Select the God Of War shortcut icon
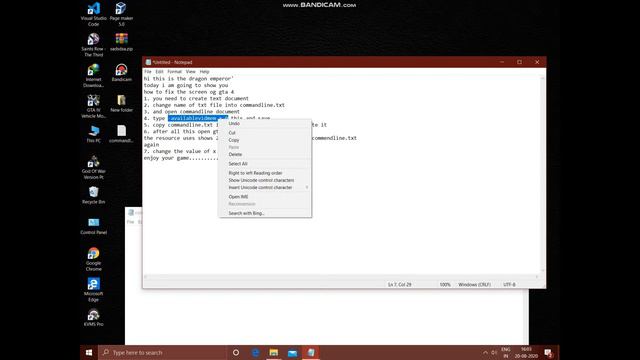Screen dimensions: 640x360 [x=93, y=167]
